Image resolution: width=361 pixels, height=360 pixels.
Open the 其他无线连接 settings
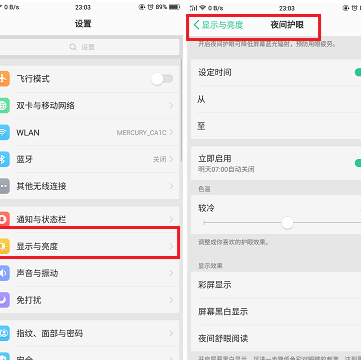pos(90,186)
